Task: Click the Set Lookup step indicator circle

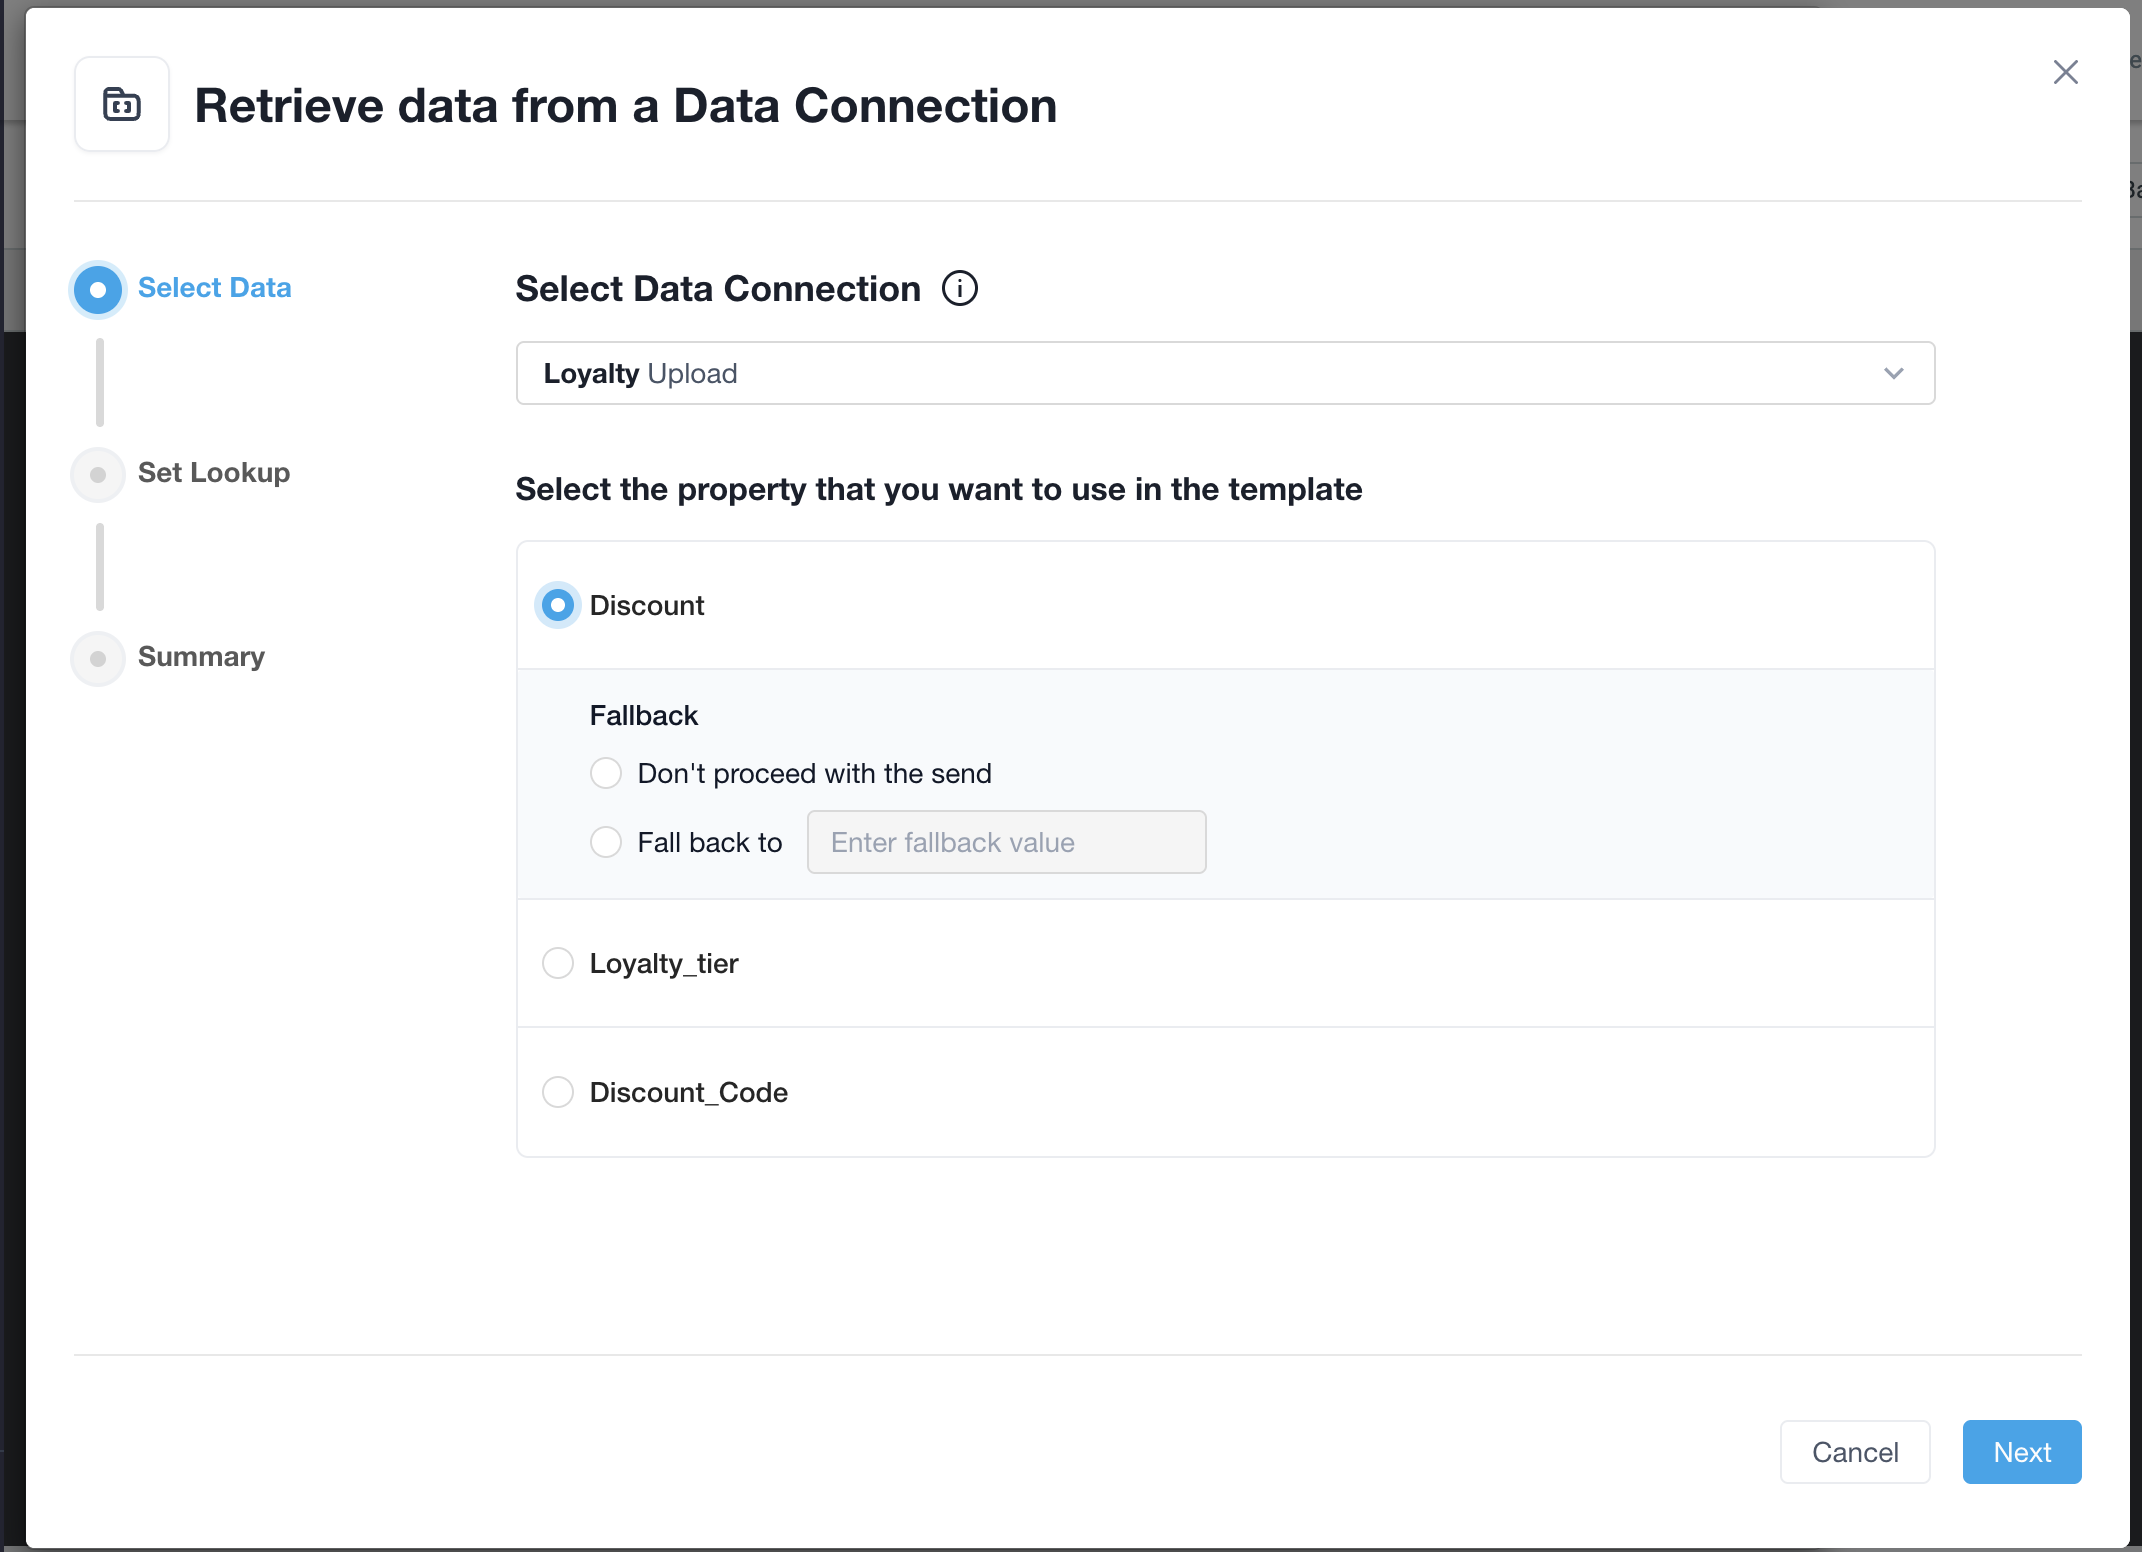Action: 98,474
